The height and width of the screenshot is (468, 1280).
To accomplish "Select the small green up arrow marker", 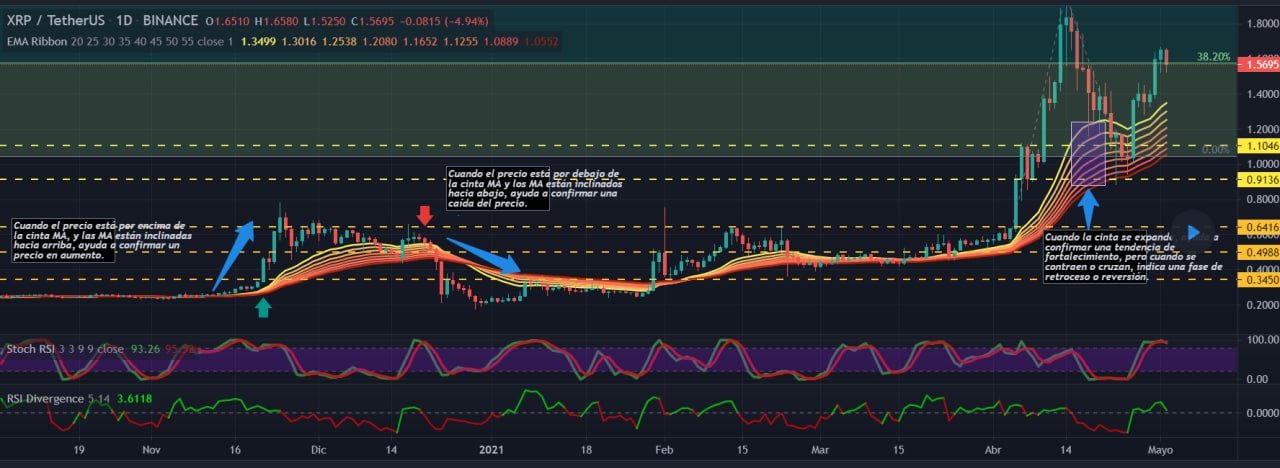I will point(263,308).
